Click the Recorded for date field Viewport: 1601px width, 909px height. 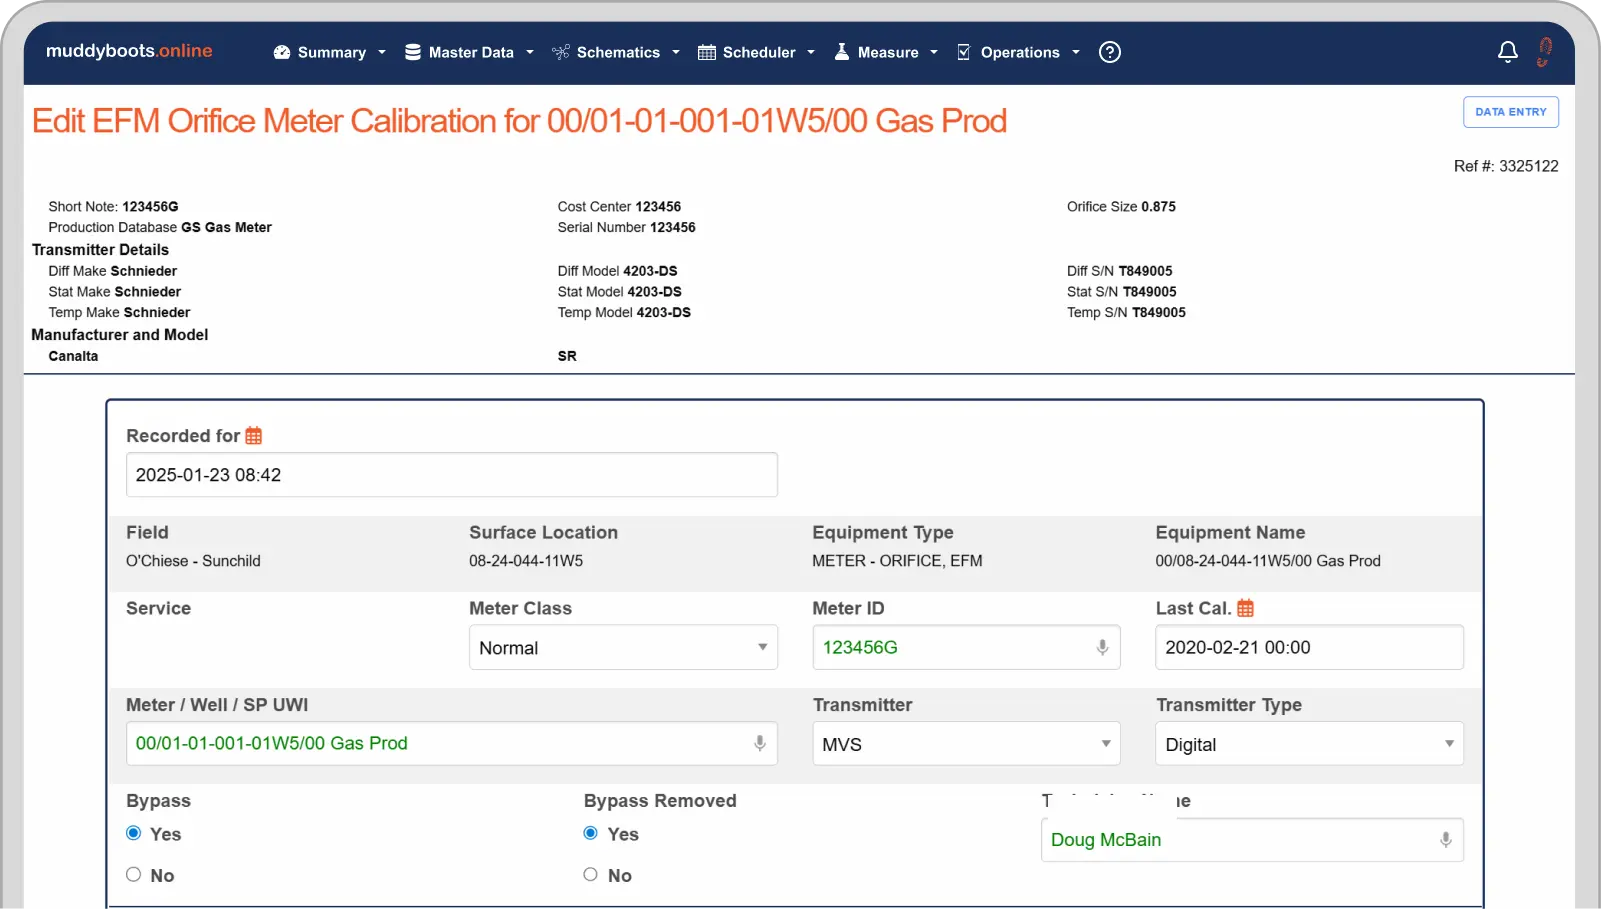451,475
